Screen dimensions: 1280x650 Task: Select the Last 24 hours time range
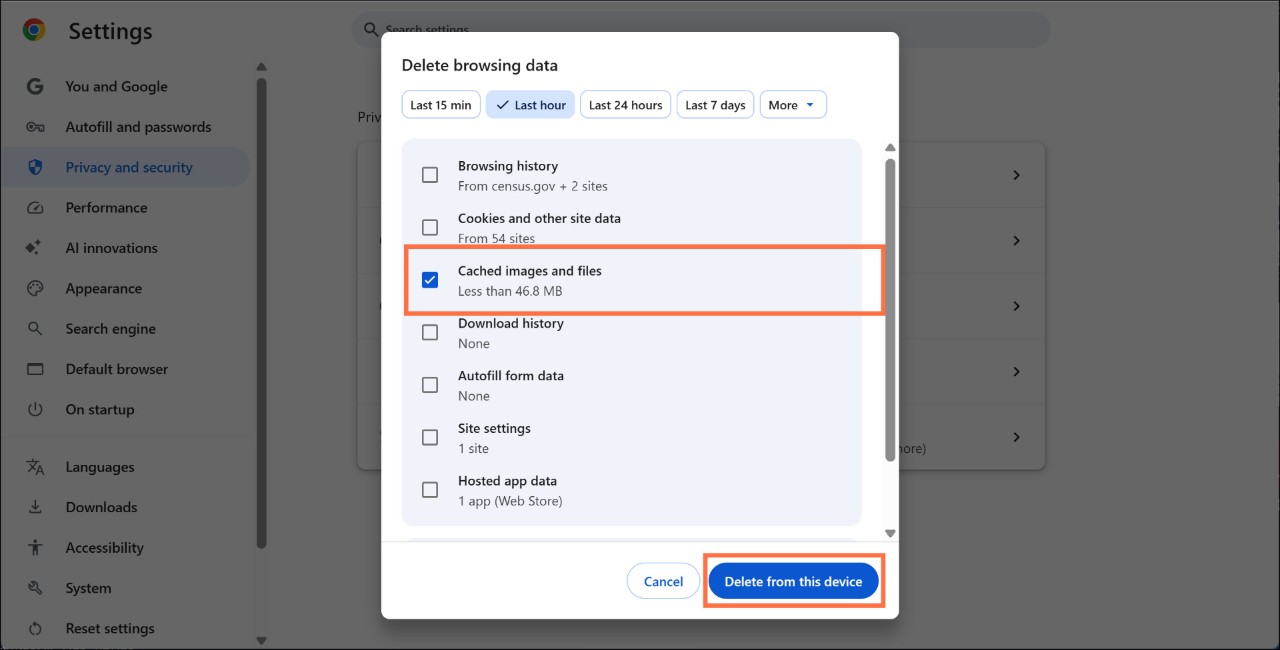[x=625, y=104]
